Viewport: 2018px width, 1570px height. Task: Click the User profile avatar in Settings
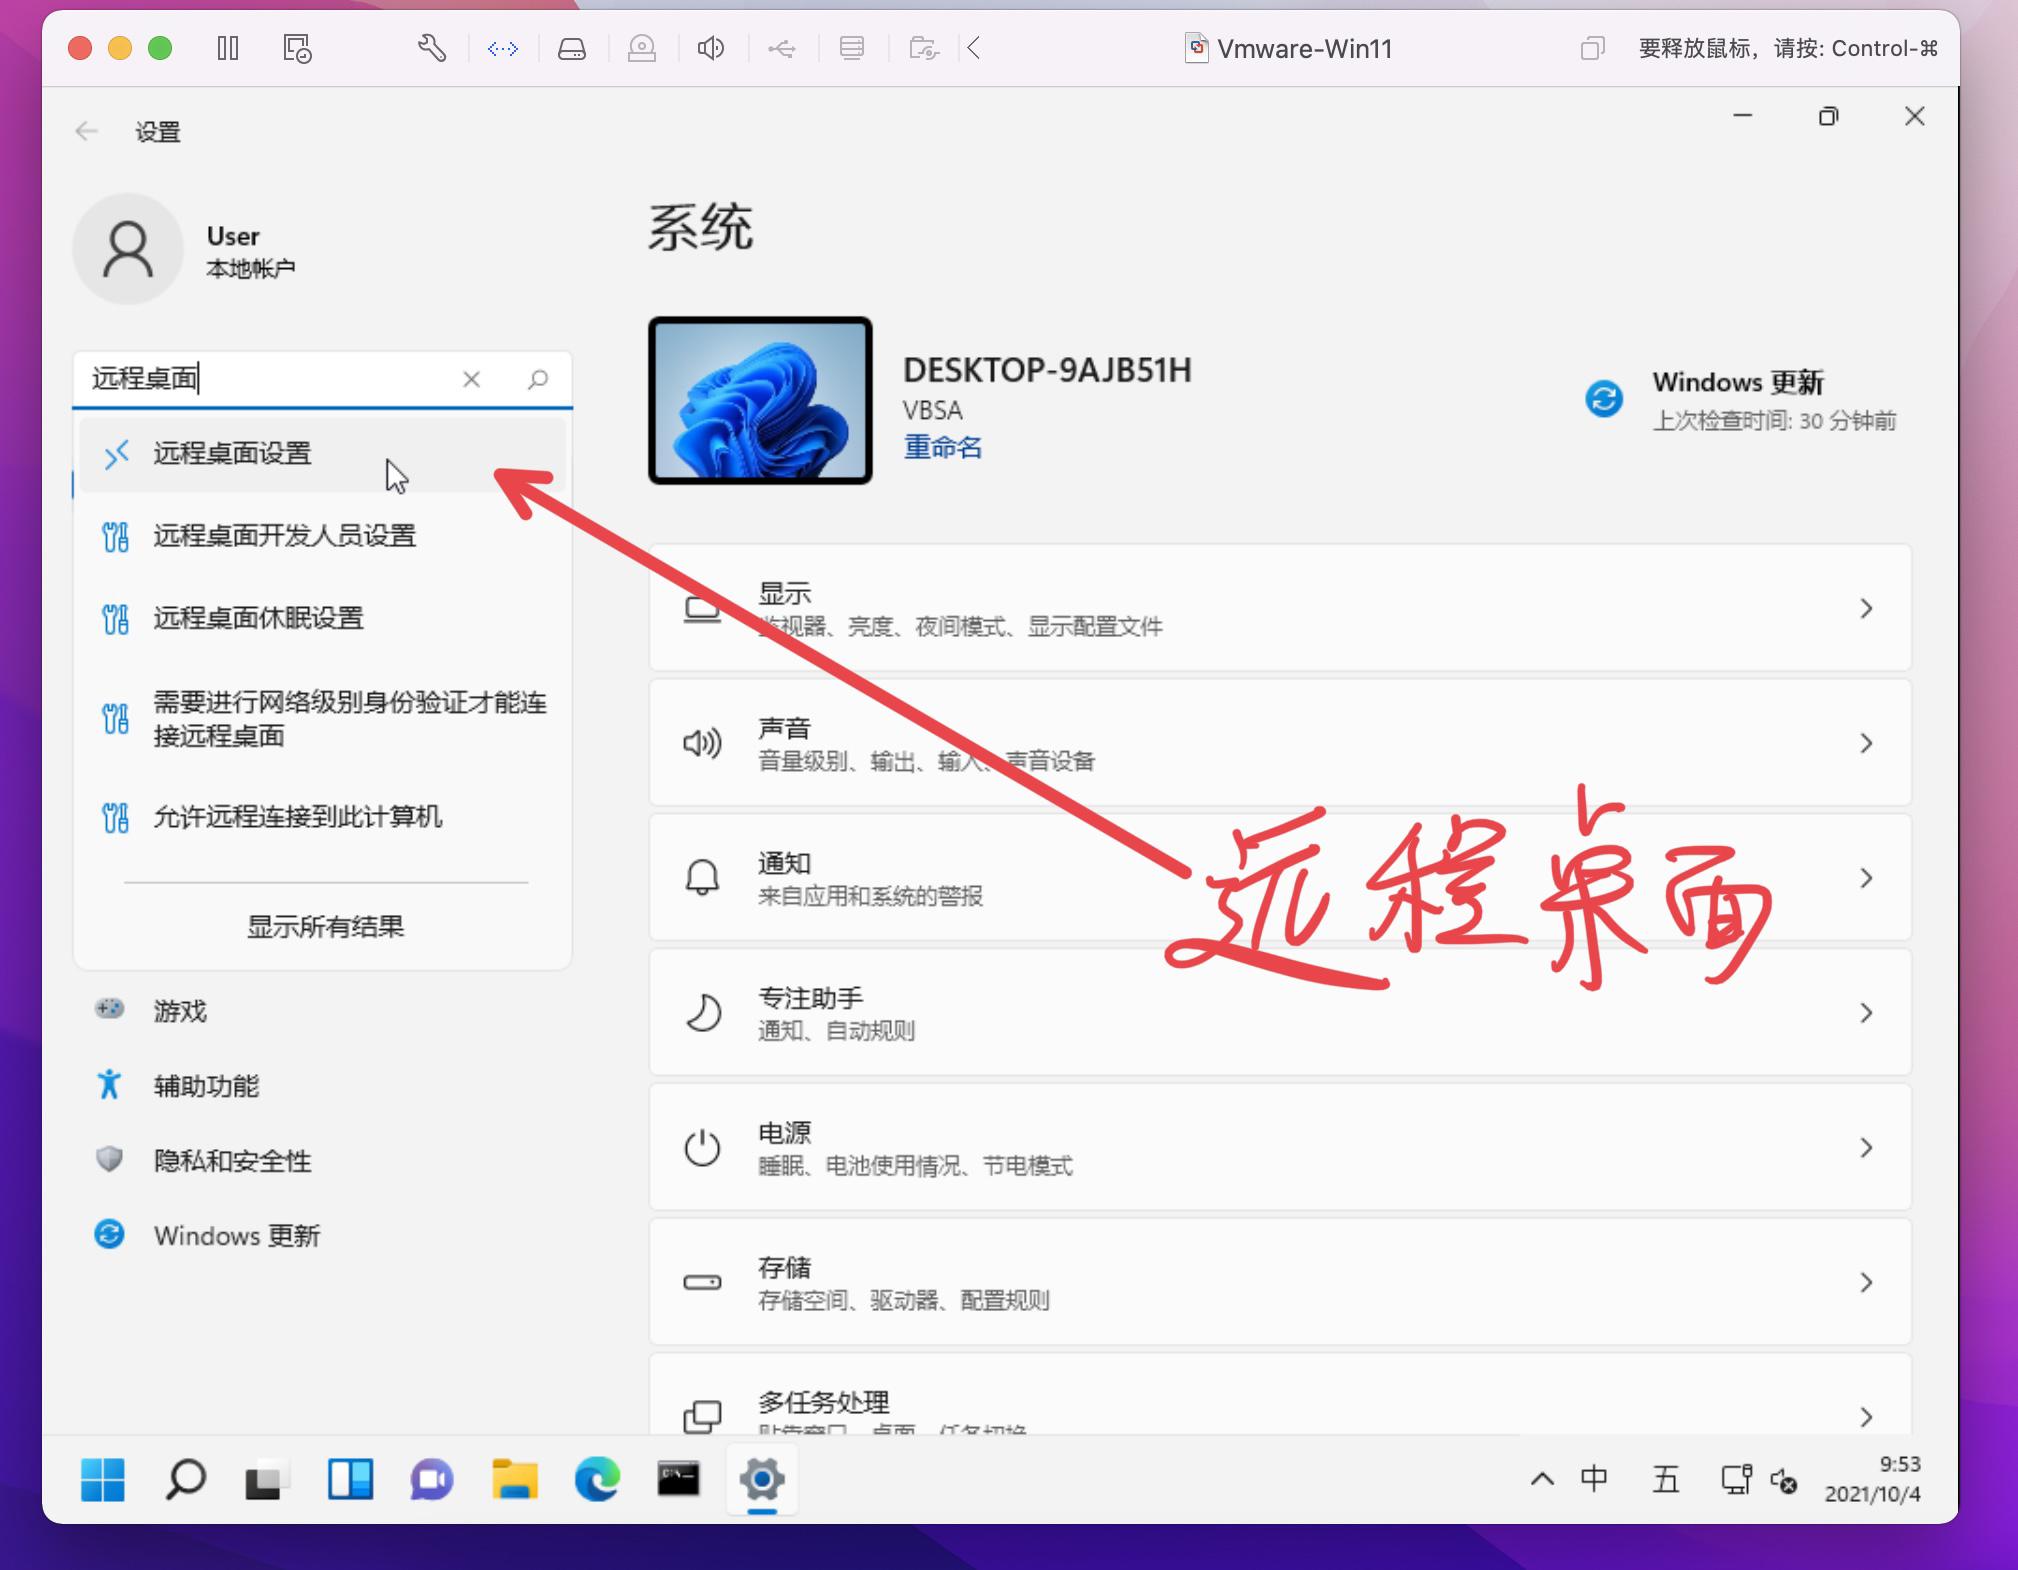click(x=127, y=249)
